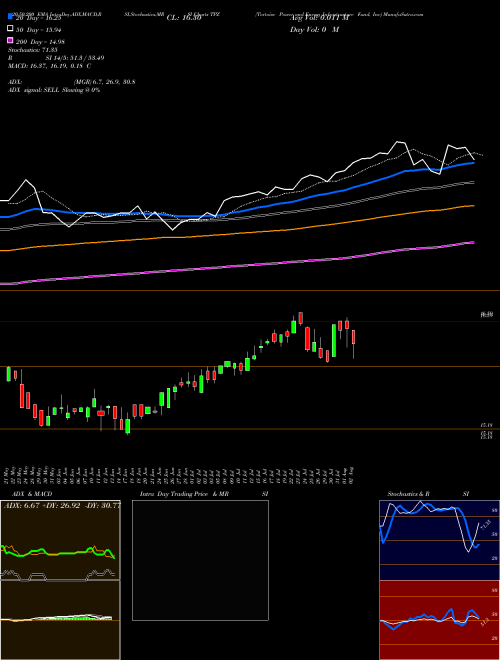This screenshot has width=500, height=660.
Task: Select the '200 Day = 14.98' legend text
Action: 40,42
